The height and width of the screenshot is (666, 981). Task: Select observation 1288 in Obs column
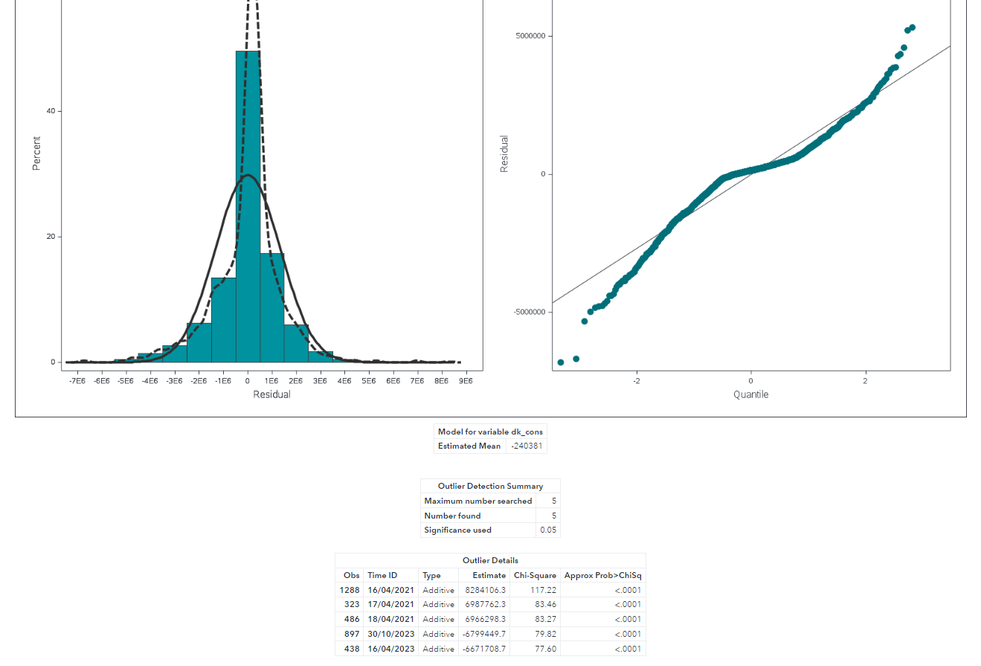tap(350, 590)
